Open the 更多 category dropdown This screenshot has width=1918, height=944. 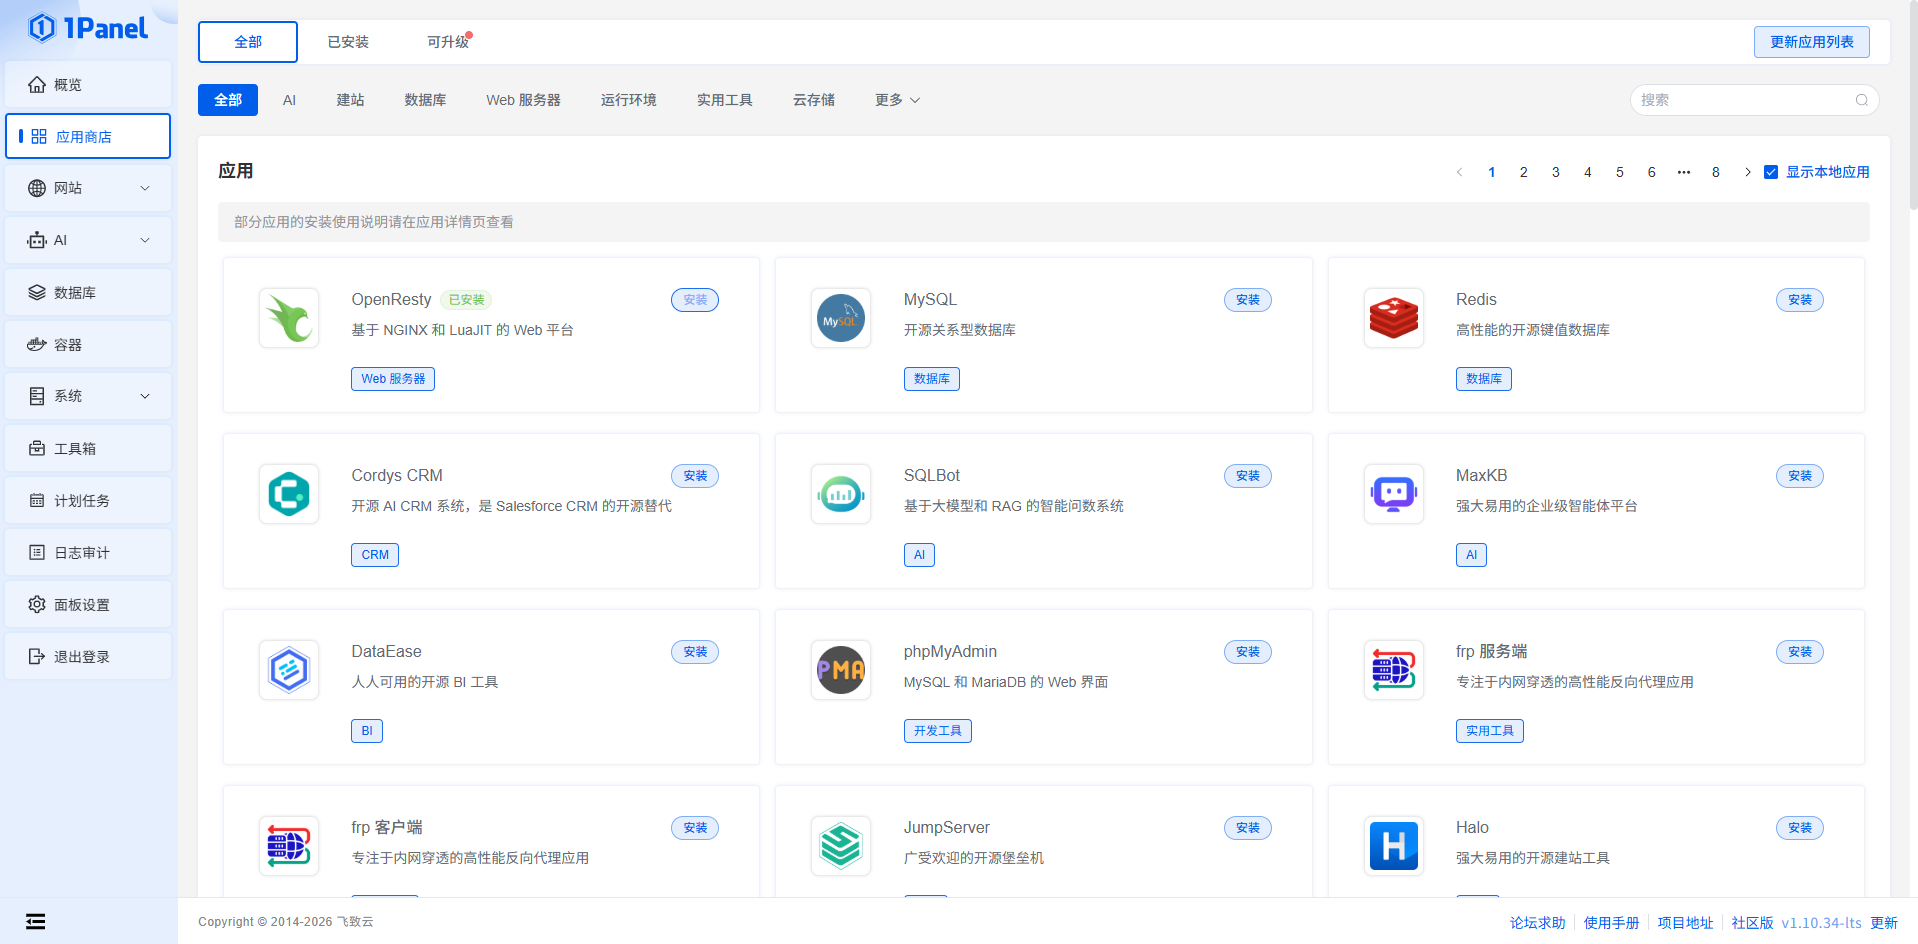pos(897,100)
